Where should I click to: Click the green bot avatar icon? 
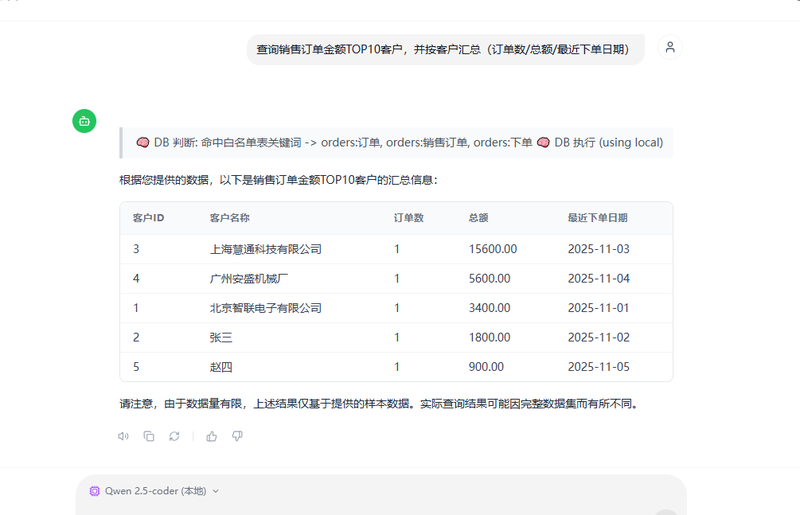84,121
